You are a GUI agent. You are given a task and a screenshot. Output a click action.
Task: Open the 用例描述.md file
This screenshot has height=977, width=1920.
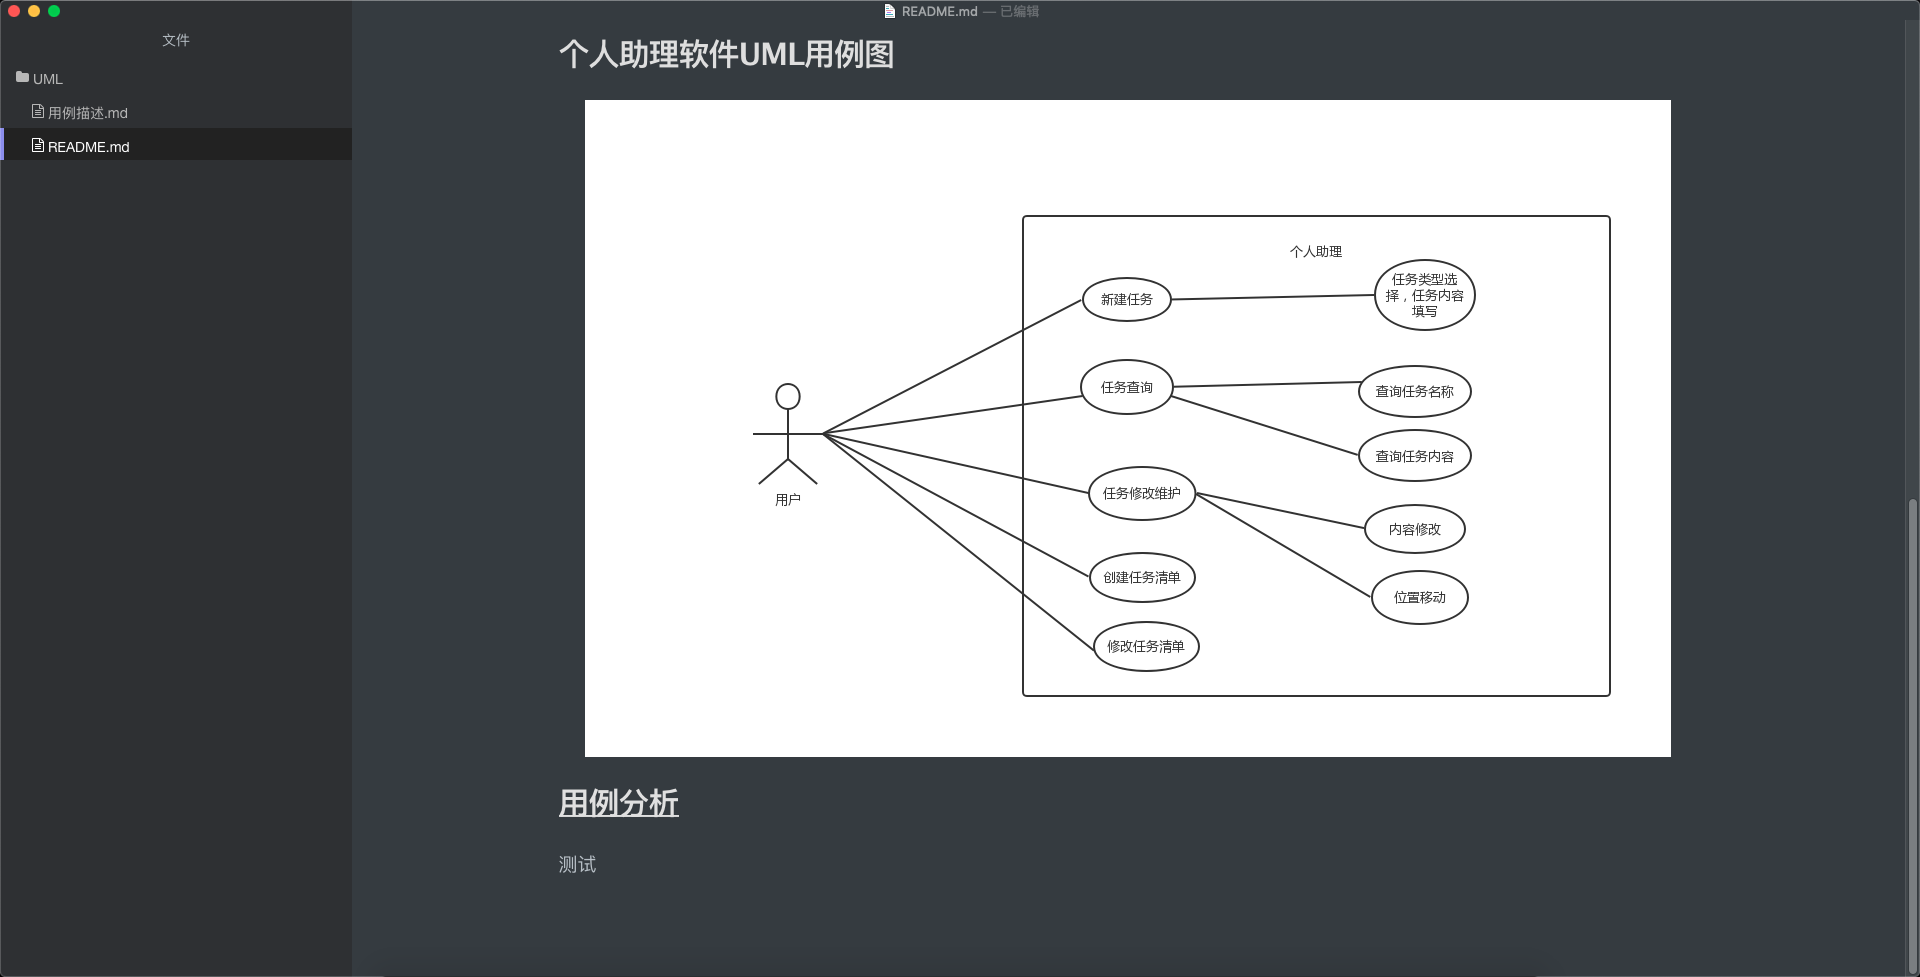pyautogui.click(x=88, y=113)
